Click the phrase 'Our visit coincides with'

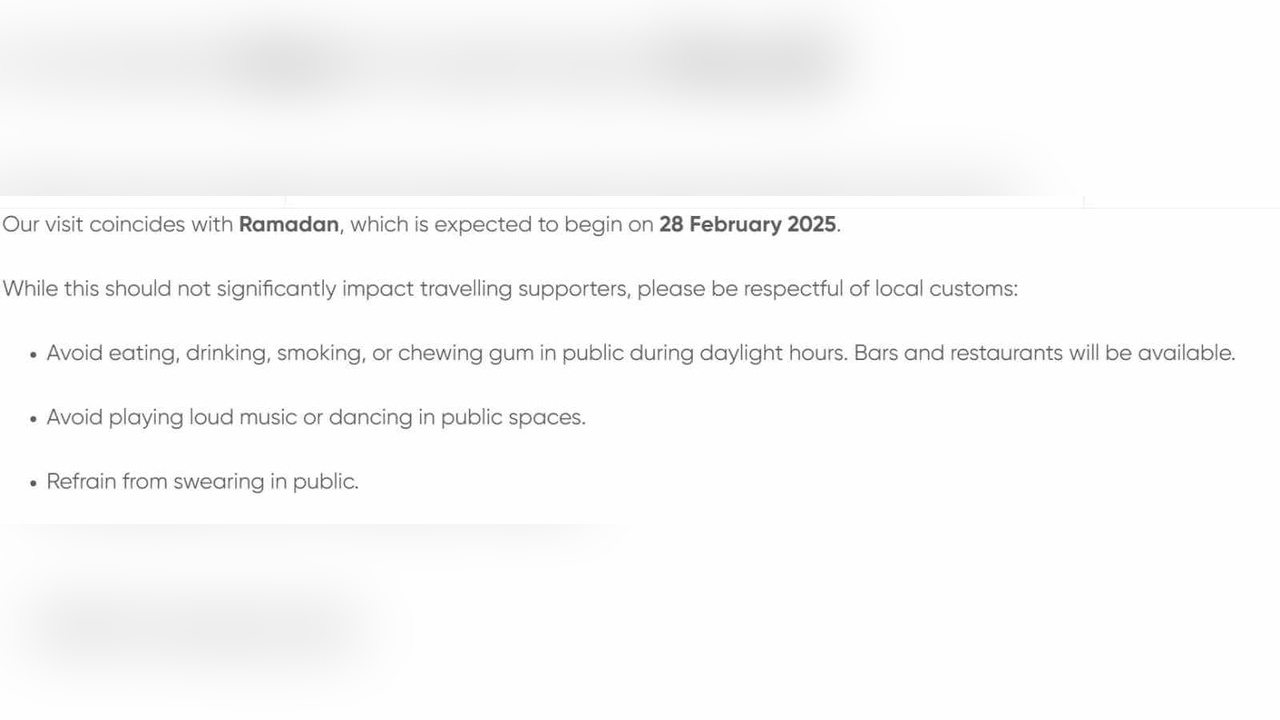(x=118, y=224)
